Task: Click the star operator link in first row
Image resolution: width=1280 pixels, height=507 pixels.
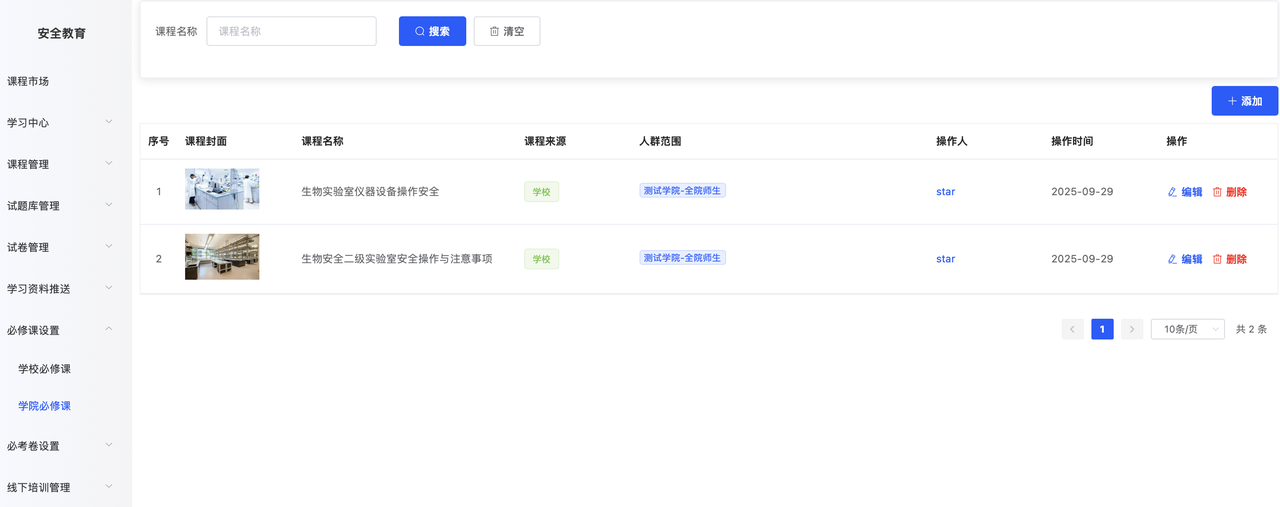Action: [x=945, y=192]
